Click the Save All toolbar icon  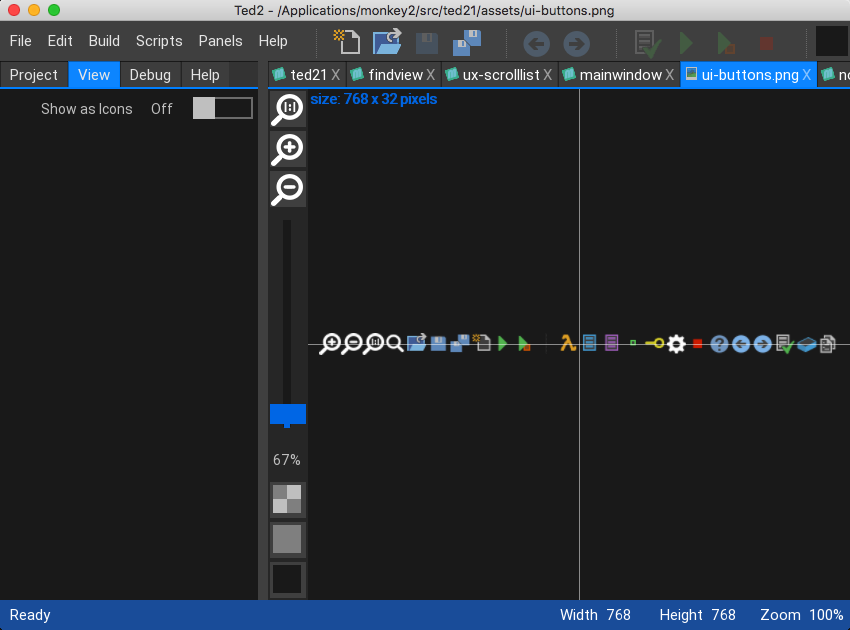467,42
